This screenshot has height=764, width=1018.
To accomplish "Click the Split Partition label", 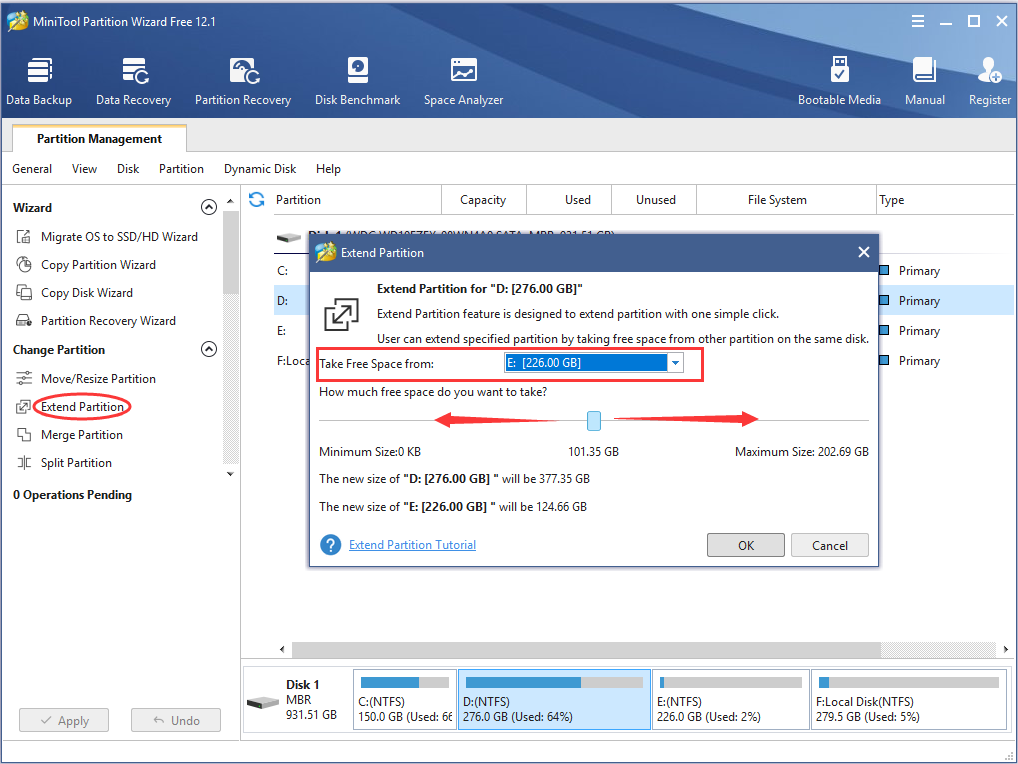I will [77, 463].
